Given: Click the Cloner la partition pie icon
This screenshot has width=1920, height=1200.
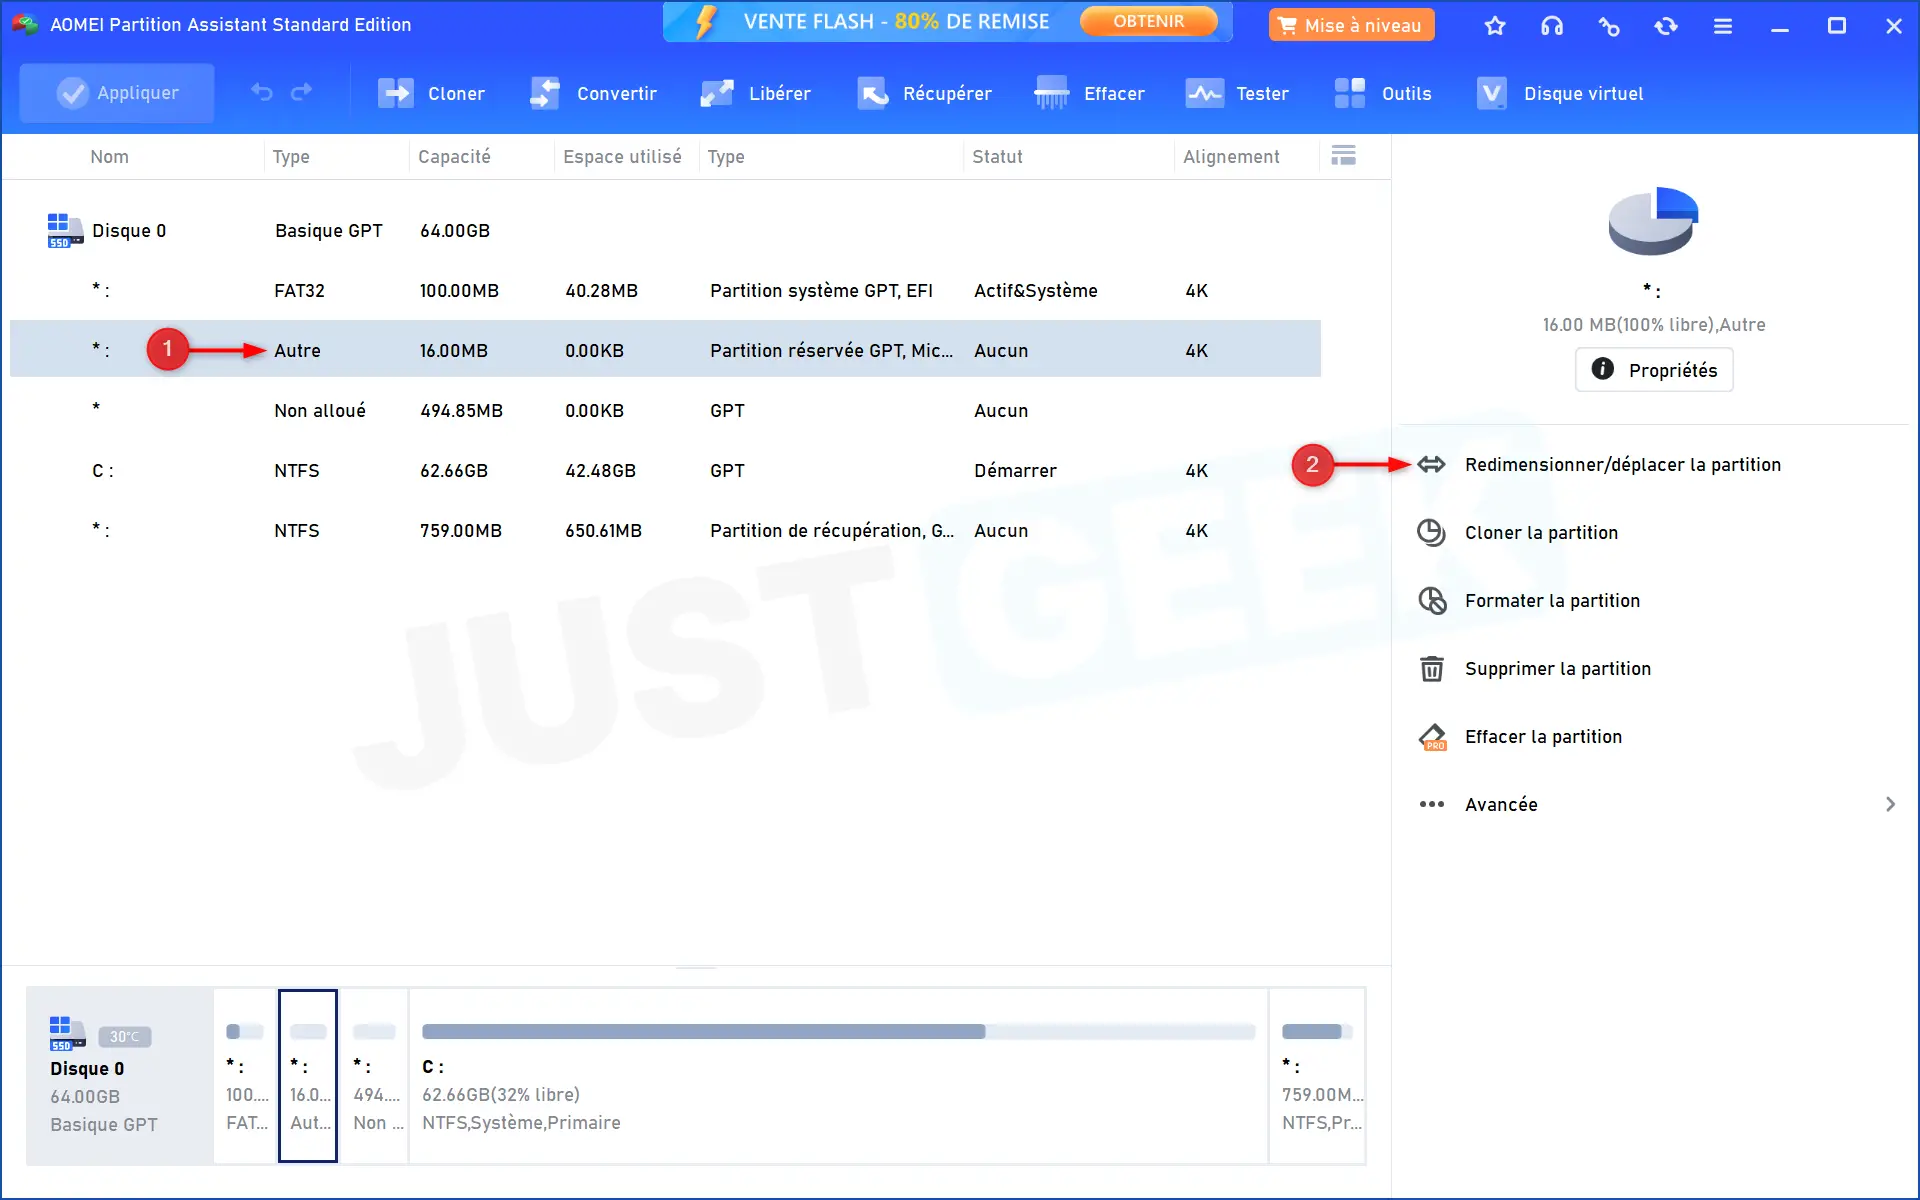Looking at the screenshot, I should click(1431, 533).
